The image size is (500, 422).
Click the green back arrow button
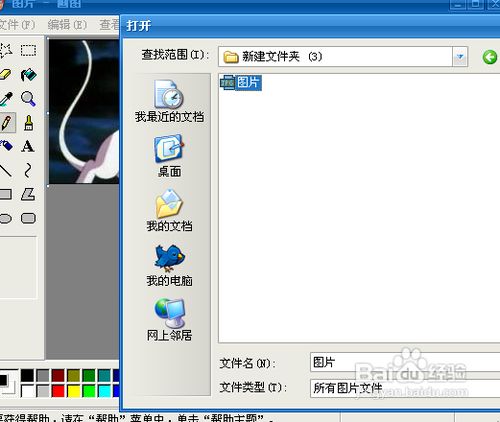click(489, 57)
